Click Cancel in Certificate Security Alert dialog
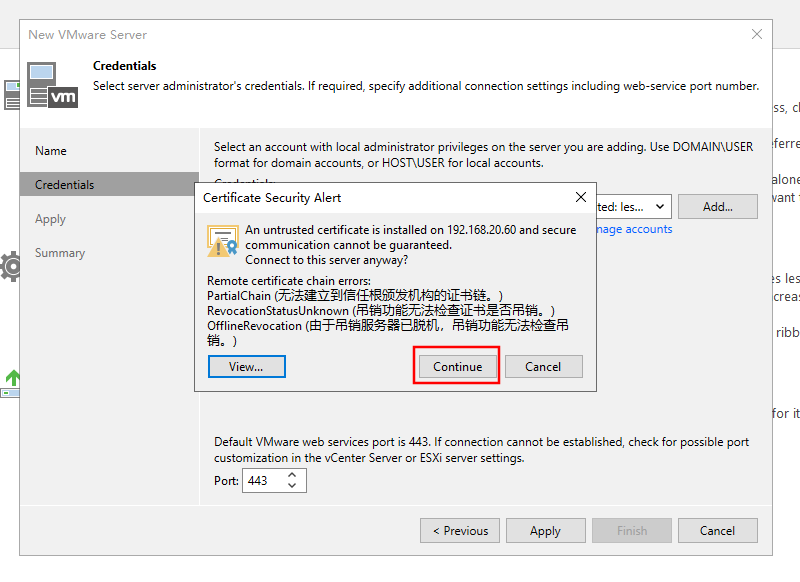The image size is (800, 582). click(x=543, y=367)
